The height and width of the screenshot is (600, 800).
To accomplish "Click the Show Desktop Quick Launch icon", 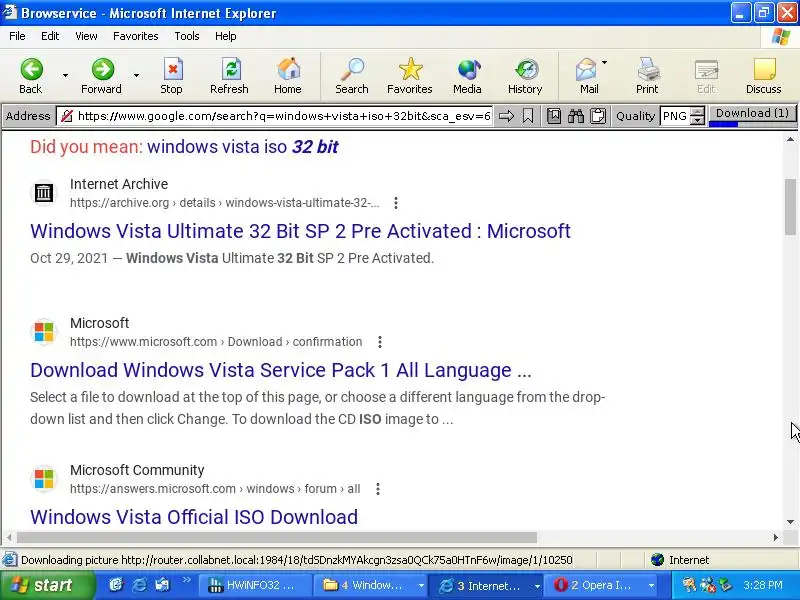I will coord(163,585).
